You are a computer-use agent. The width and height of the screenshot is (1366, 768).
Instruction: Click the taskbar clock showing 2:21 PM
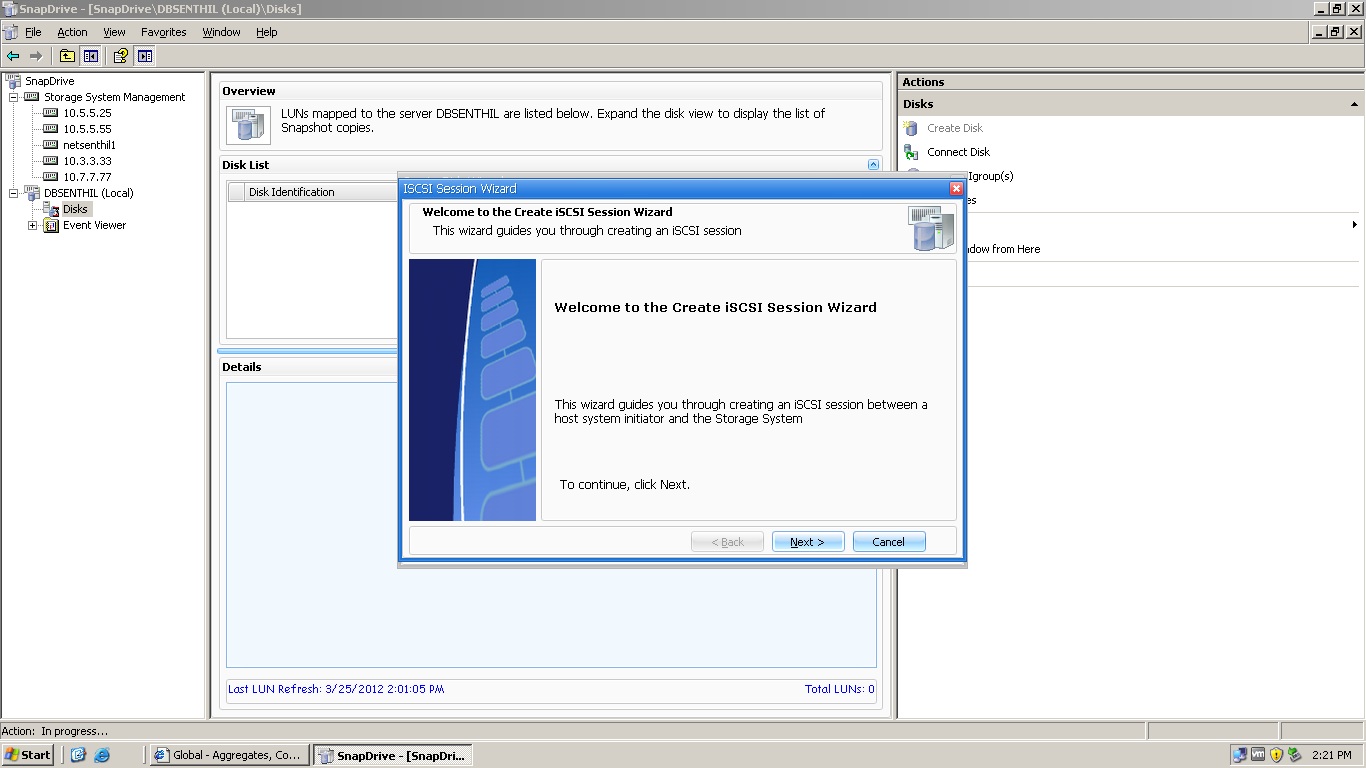1331,755
